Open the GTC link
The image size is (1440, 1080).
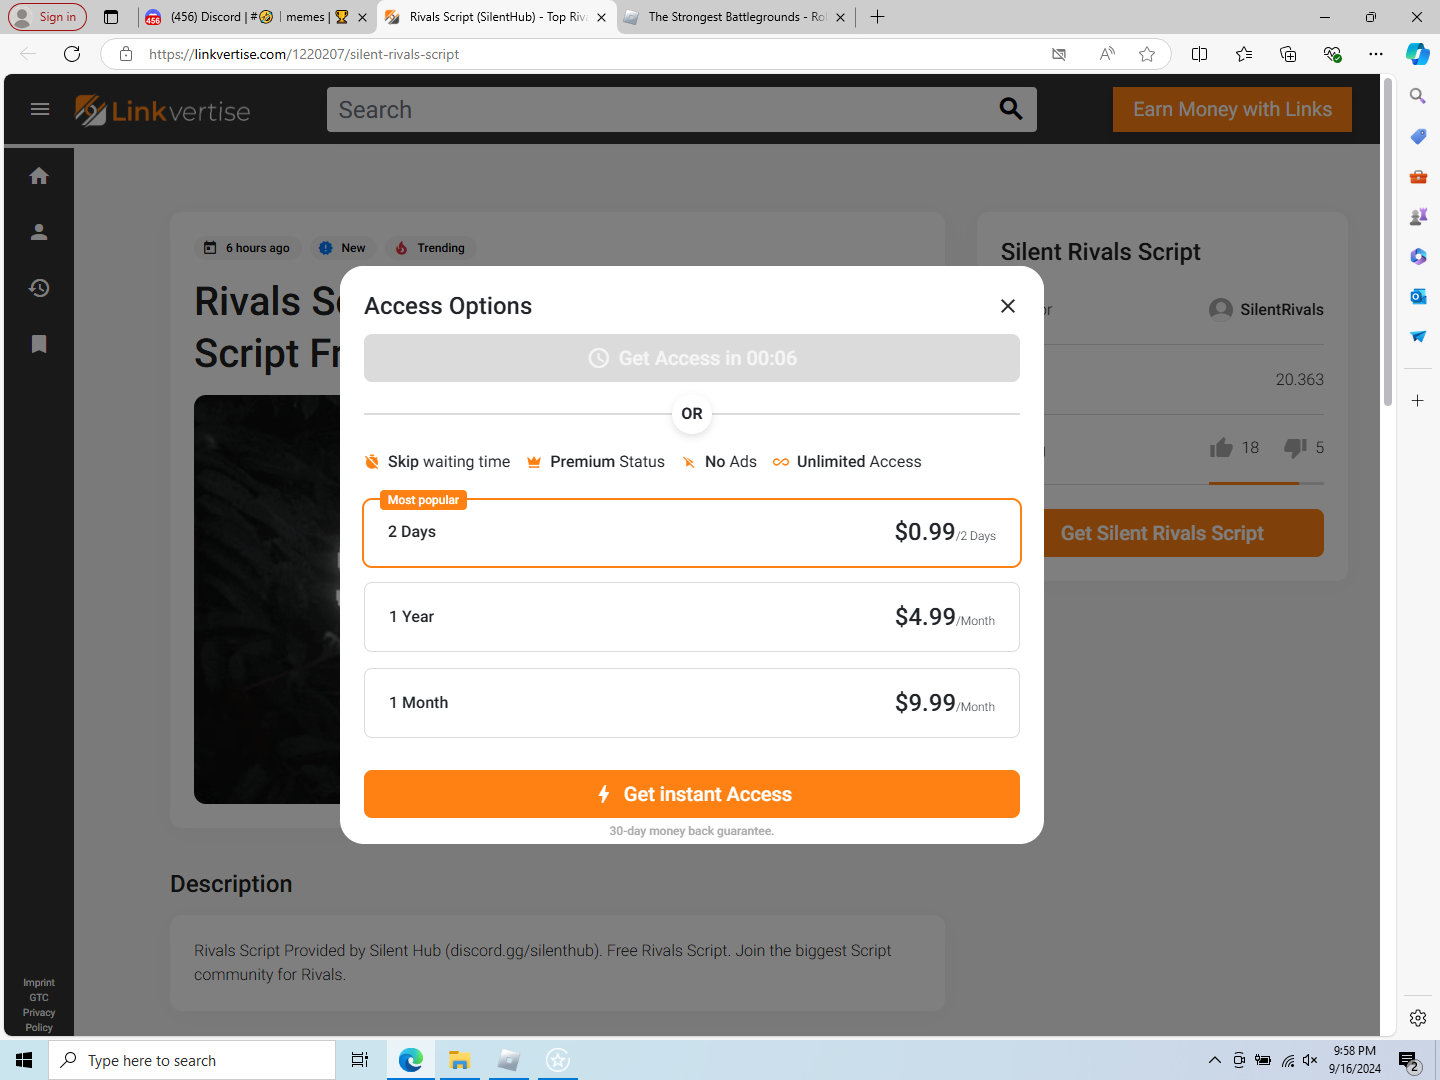coord(39,998)
